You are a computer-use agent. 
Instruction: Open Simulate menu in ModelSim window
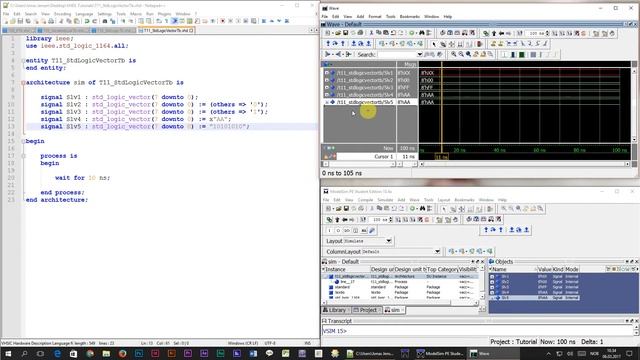click(385, 200)
